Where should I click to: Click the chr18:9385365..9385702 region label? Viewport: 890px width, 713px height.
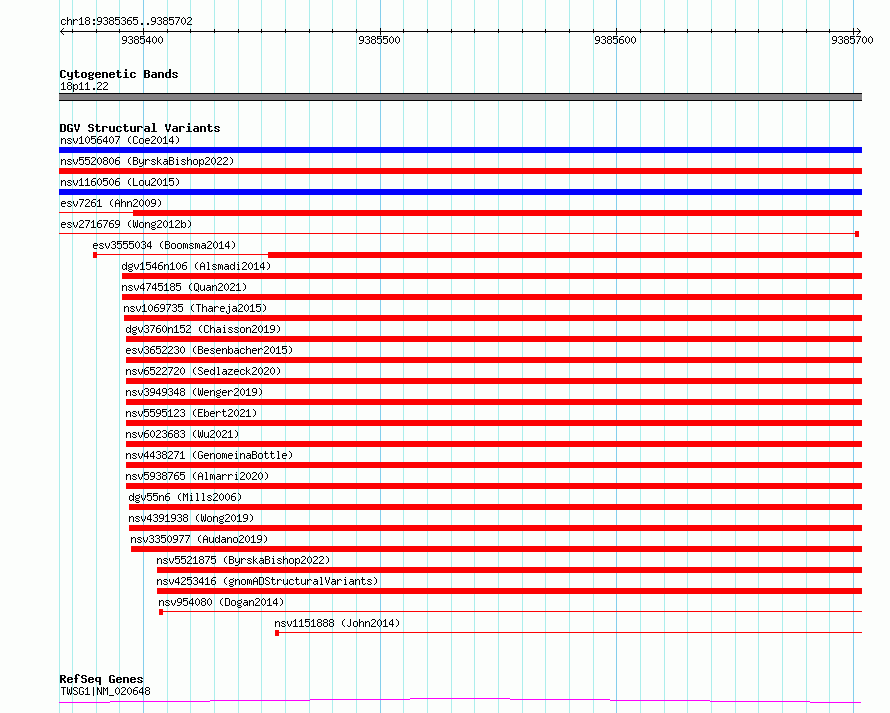[126, 21]
